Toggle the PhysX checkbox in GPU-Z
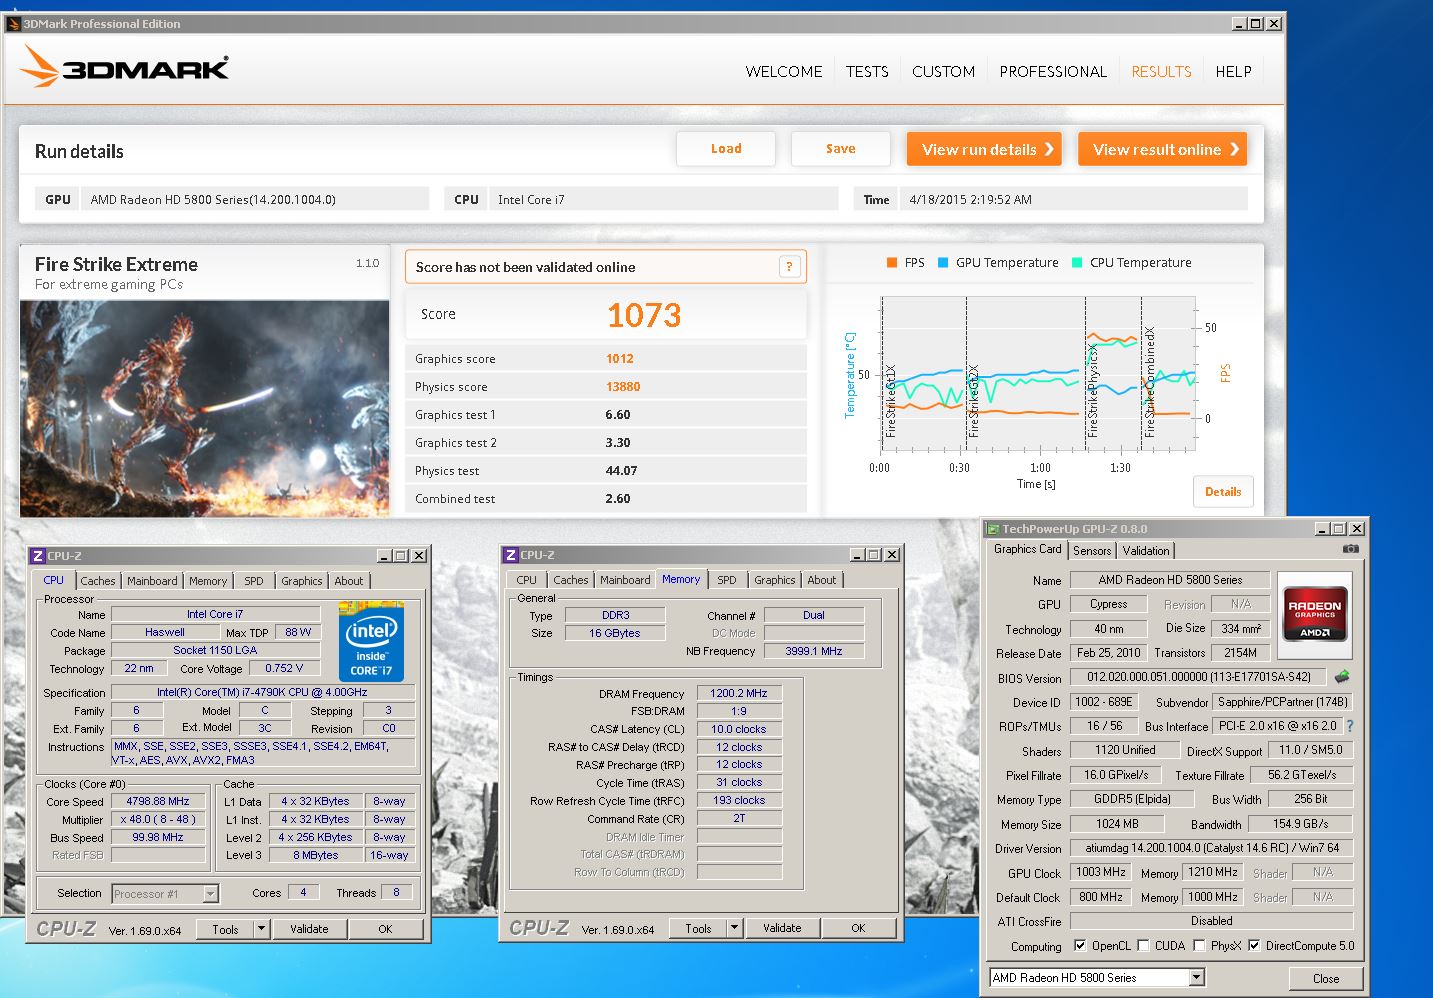This screenshot has height=998, width=1433. [1198, 945]
